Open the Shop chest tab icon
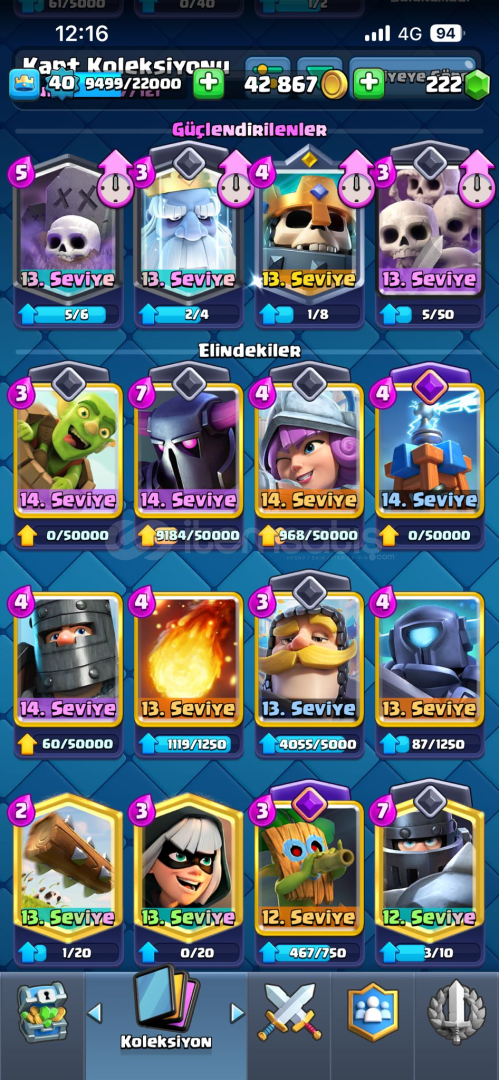The image size is (499, 1080). 41,1012
